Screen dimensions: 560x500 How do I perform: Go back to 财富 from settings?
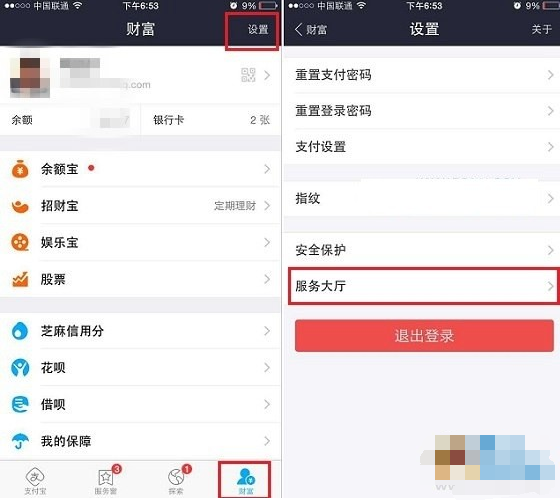click(x=311, y=30)
